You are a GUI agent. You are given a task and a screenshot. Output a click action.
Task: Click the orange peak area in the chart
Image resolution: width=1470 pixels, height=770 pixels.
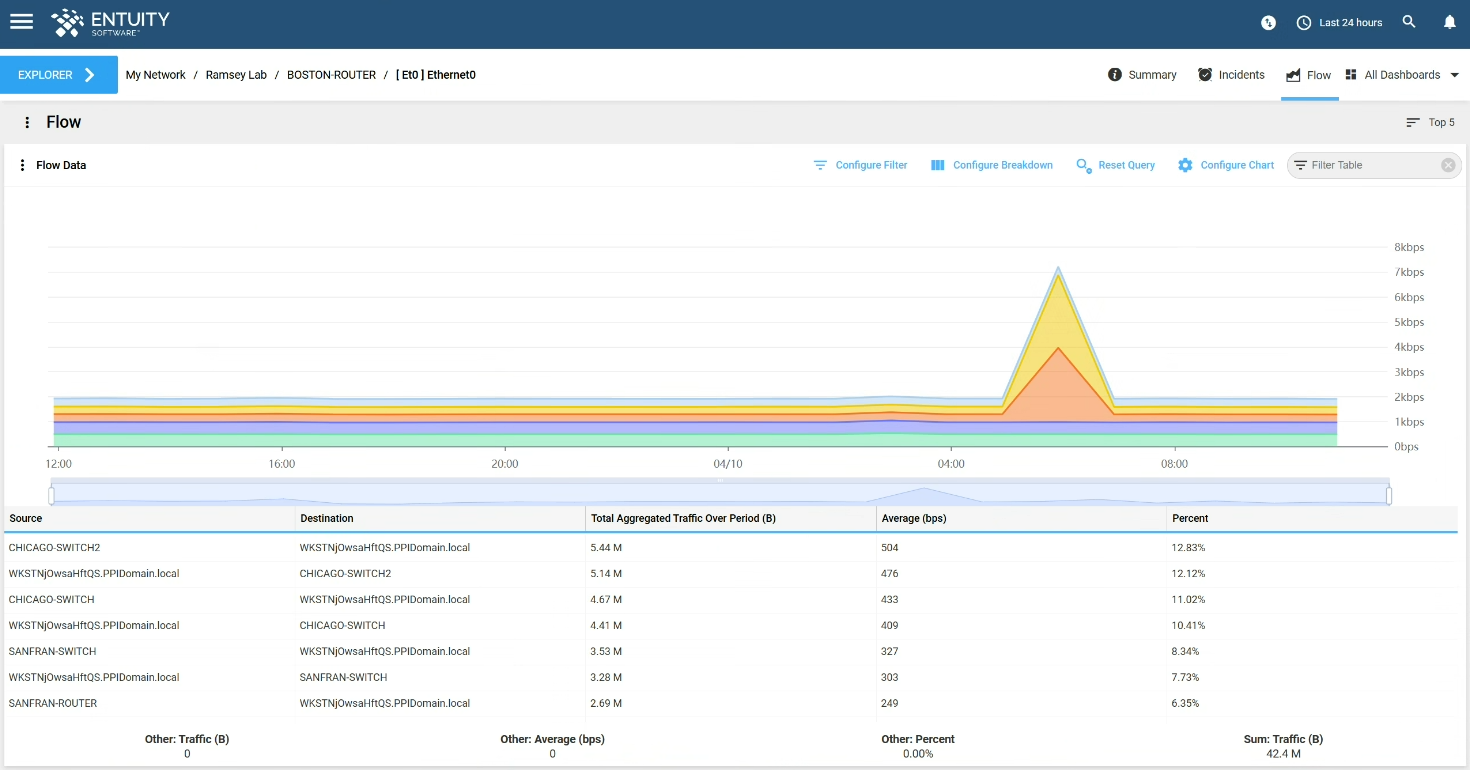(x=1058, y=390)
